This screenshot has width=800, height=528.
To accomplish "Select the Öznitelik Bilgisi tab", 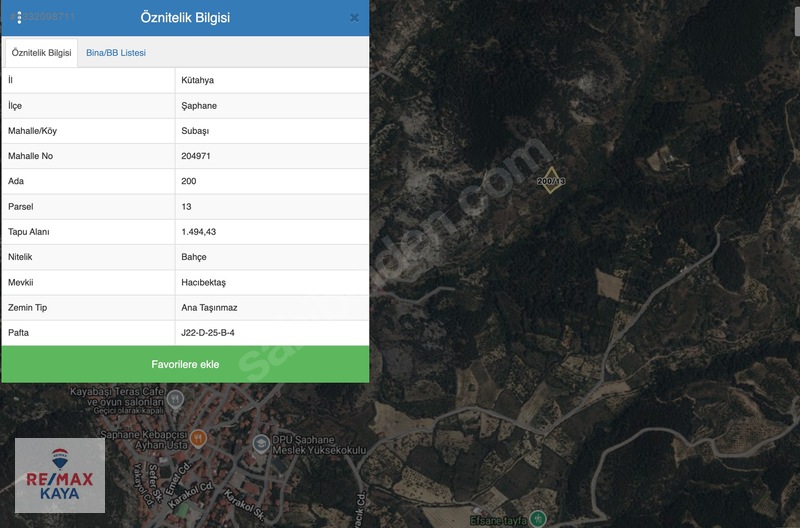I will [x=41, y=53].
